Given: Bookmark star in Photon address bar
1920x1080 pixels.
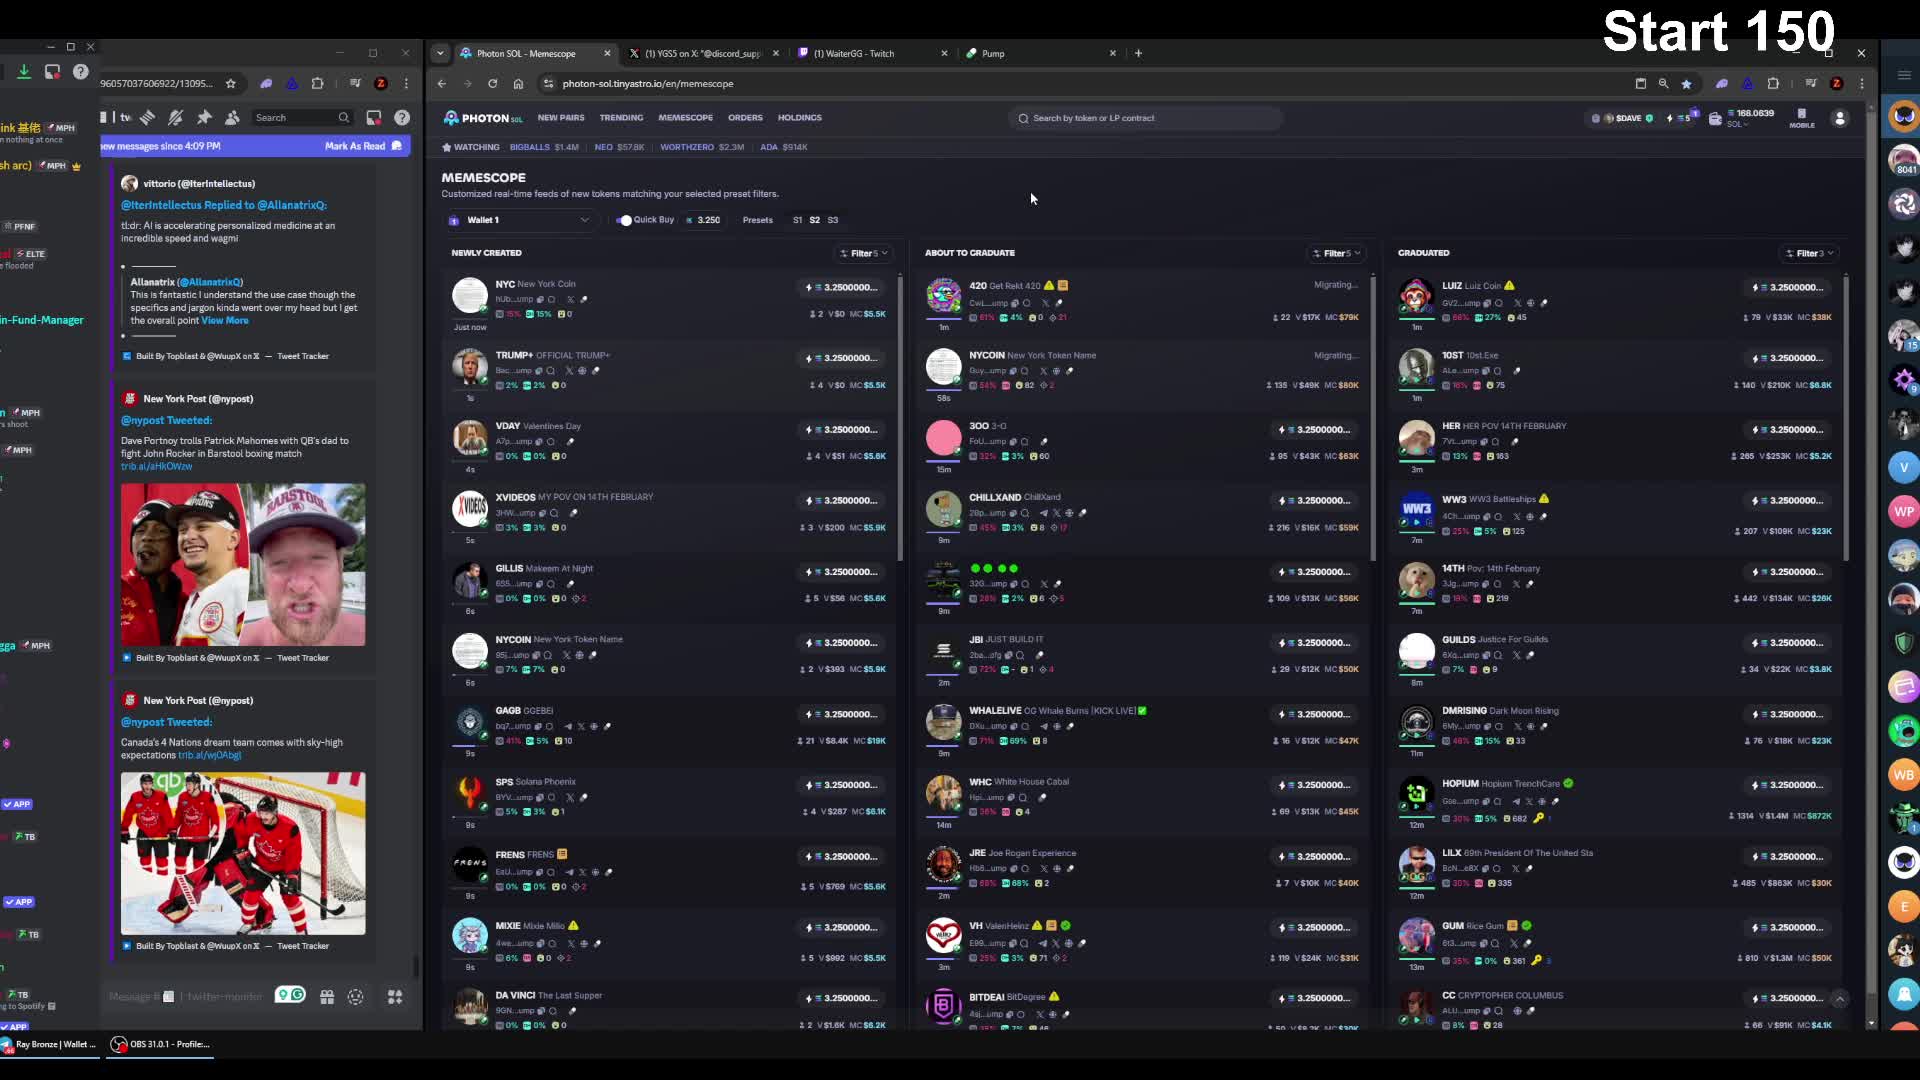Looking at the screenshot, I should pyautogui.click(x=1687, y=84).
